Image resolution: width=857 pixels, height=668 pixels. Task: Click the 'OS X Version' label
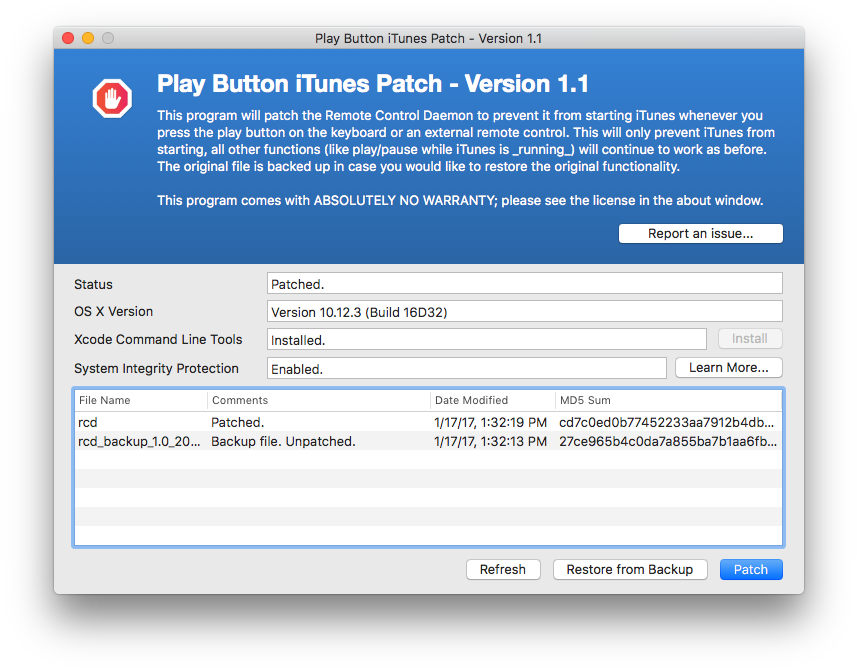click(114, 312)
